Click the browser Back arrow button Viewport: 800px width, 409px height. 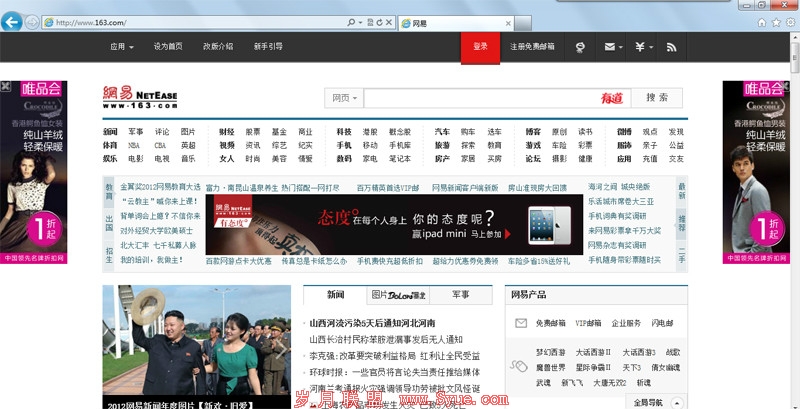tap(11, 22)
